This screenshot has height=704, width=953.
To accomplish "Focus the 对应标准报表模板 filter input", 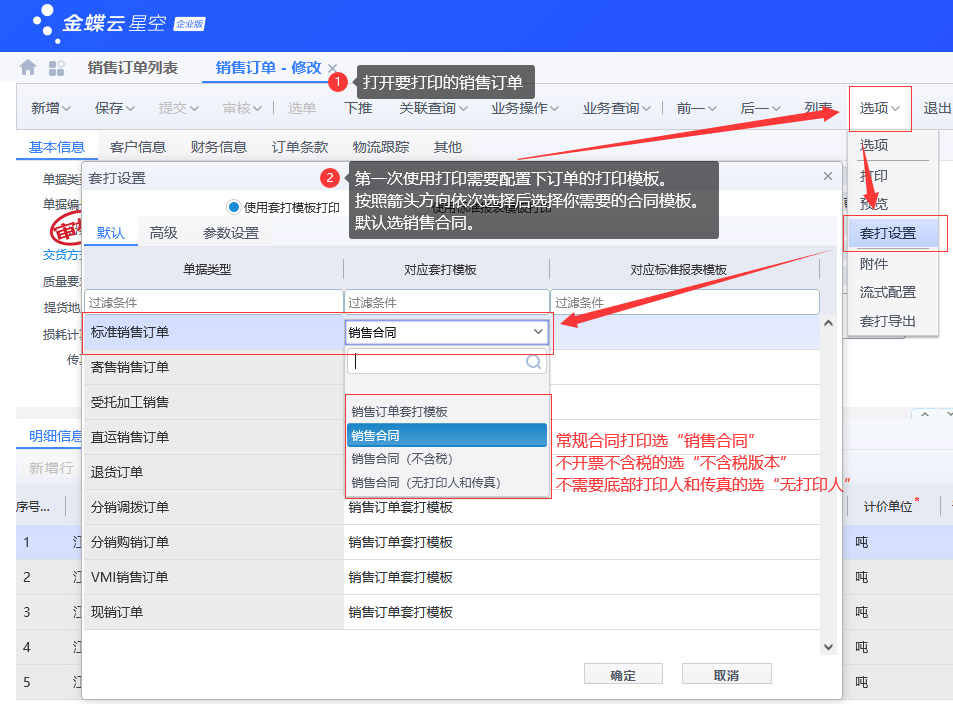I will 685,302.
